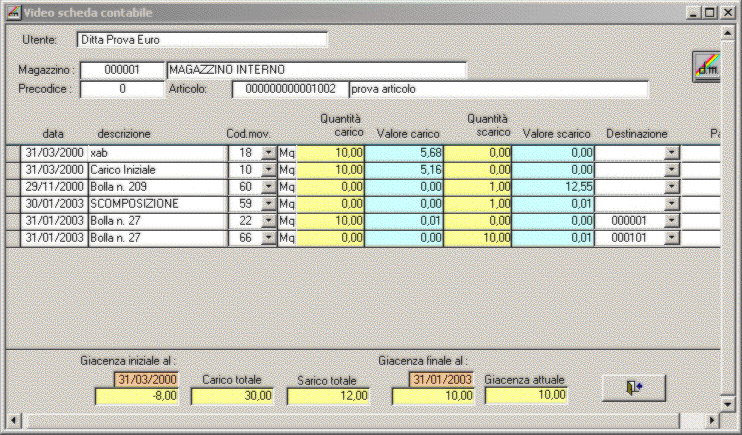This screenshot has width=742, height=435.
Task: Click Giacenza iniziale date 31/03/2000
Action: [x=146, y=380]
